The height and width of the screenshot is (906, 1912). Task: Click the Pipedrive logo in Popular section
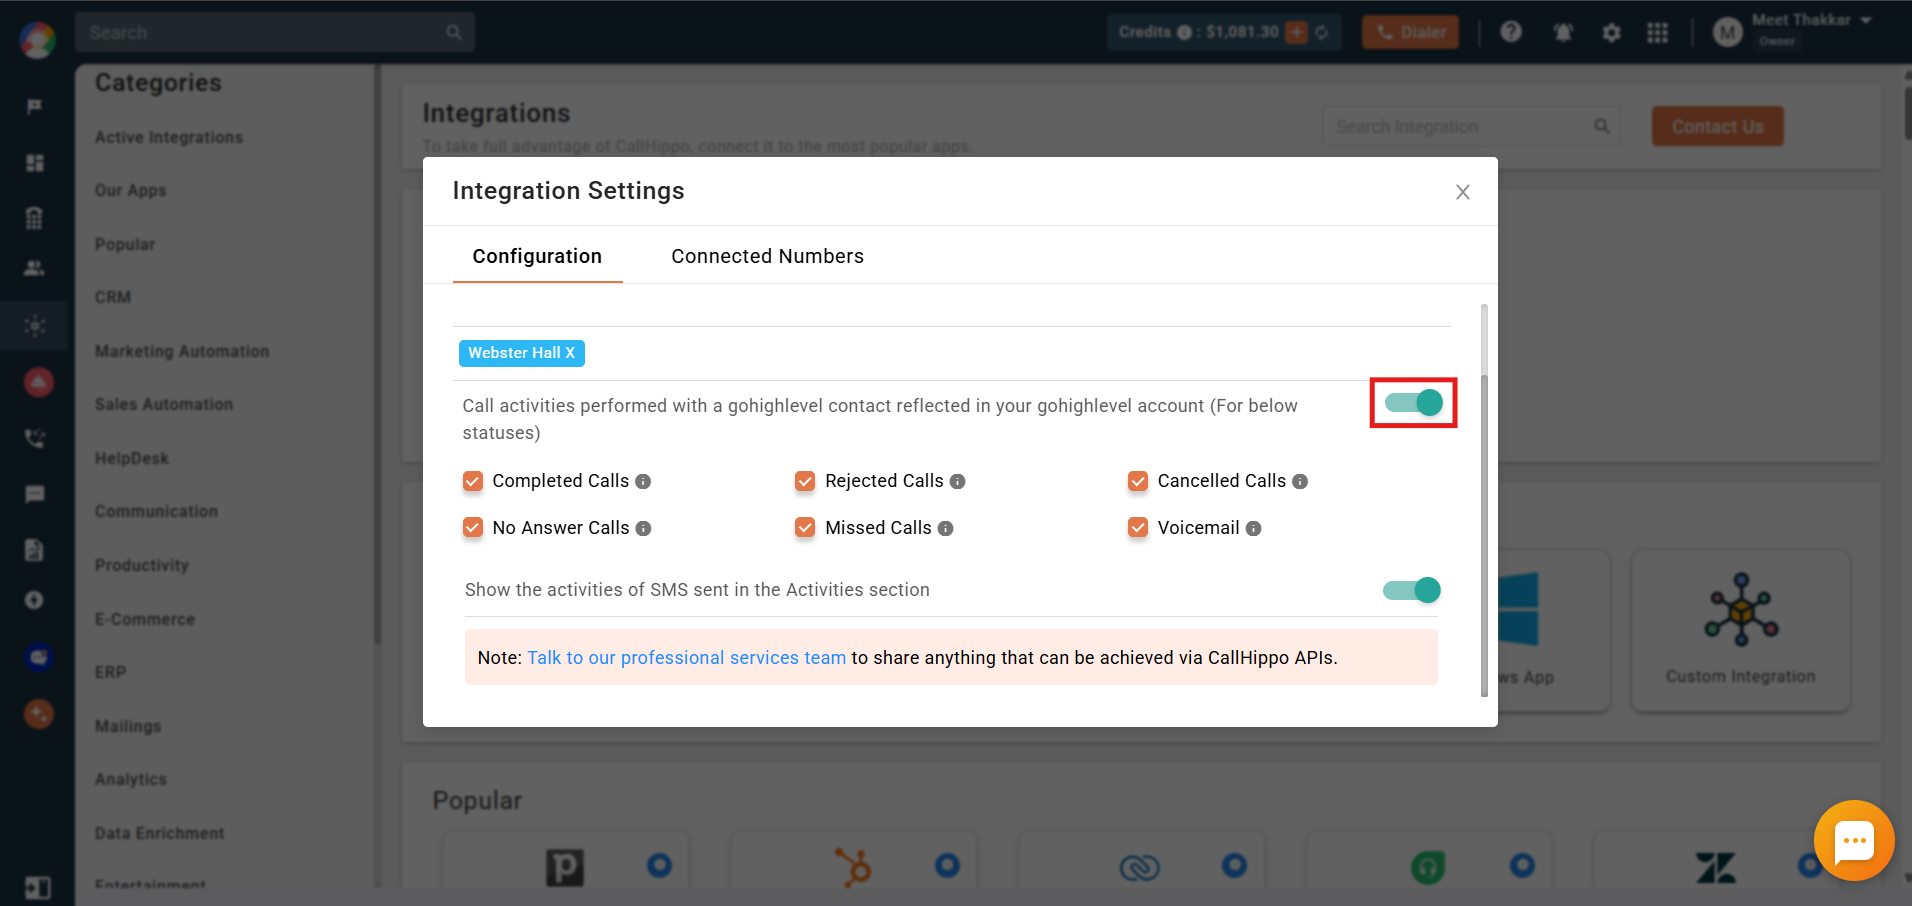[565, 867]
